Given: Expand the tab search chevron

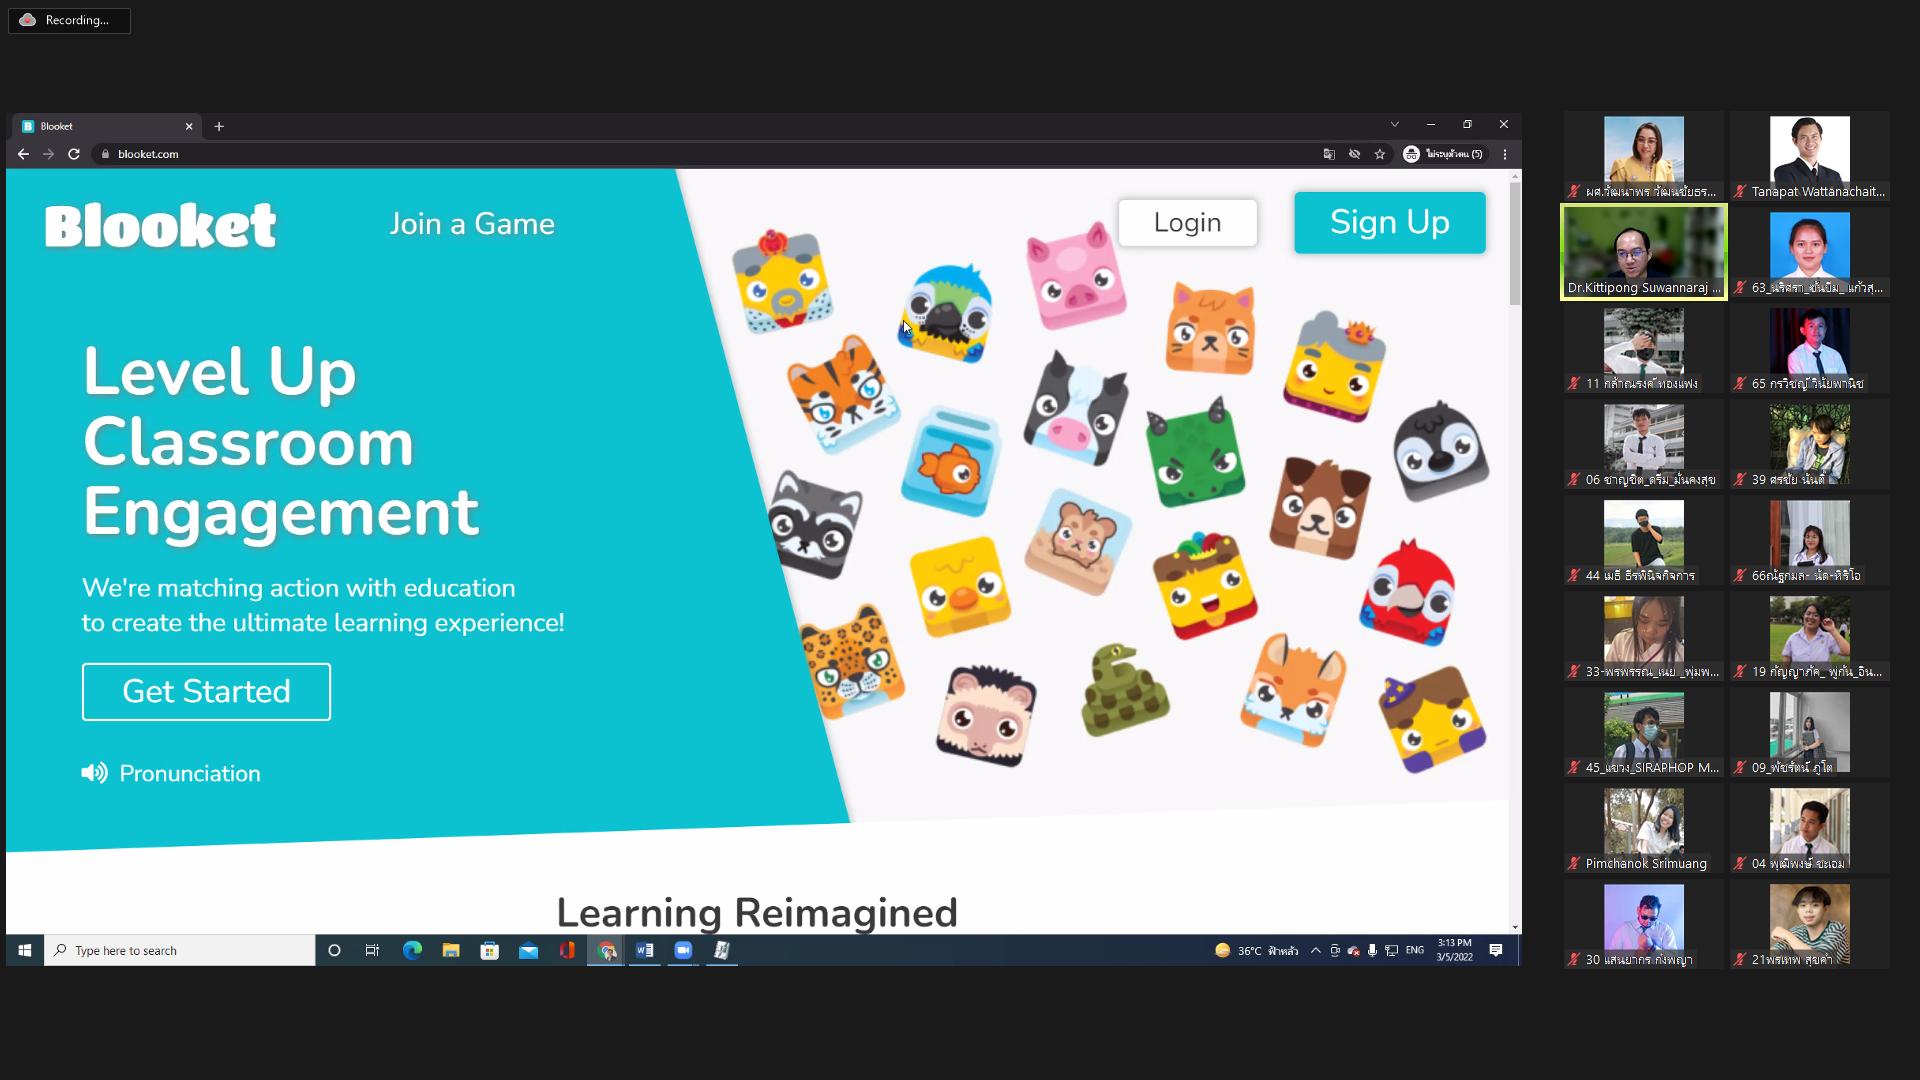Looking at the screenshot, I should (1394, 125).
